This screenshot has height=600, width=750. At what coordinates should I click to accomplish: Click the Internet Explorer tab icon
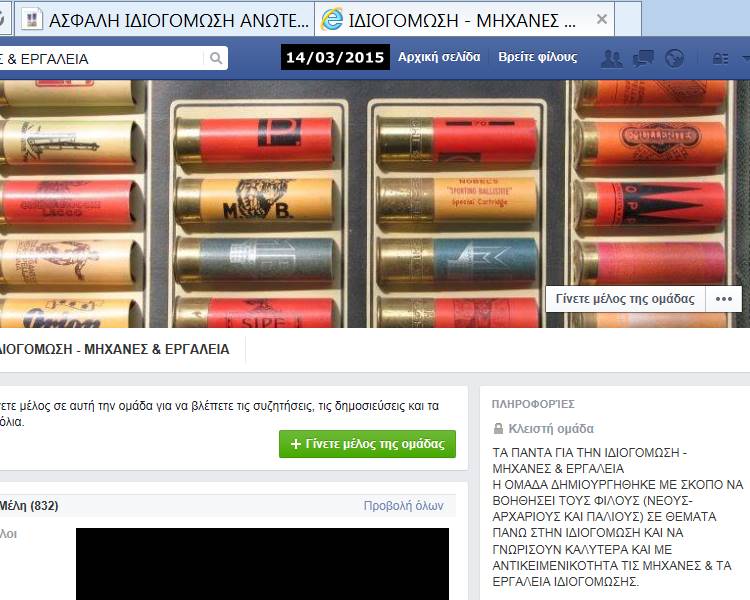click(x=332, y=20)
